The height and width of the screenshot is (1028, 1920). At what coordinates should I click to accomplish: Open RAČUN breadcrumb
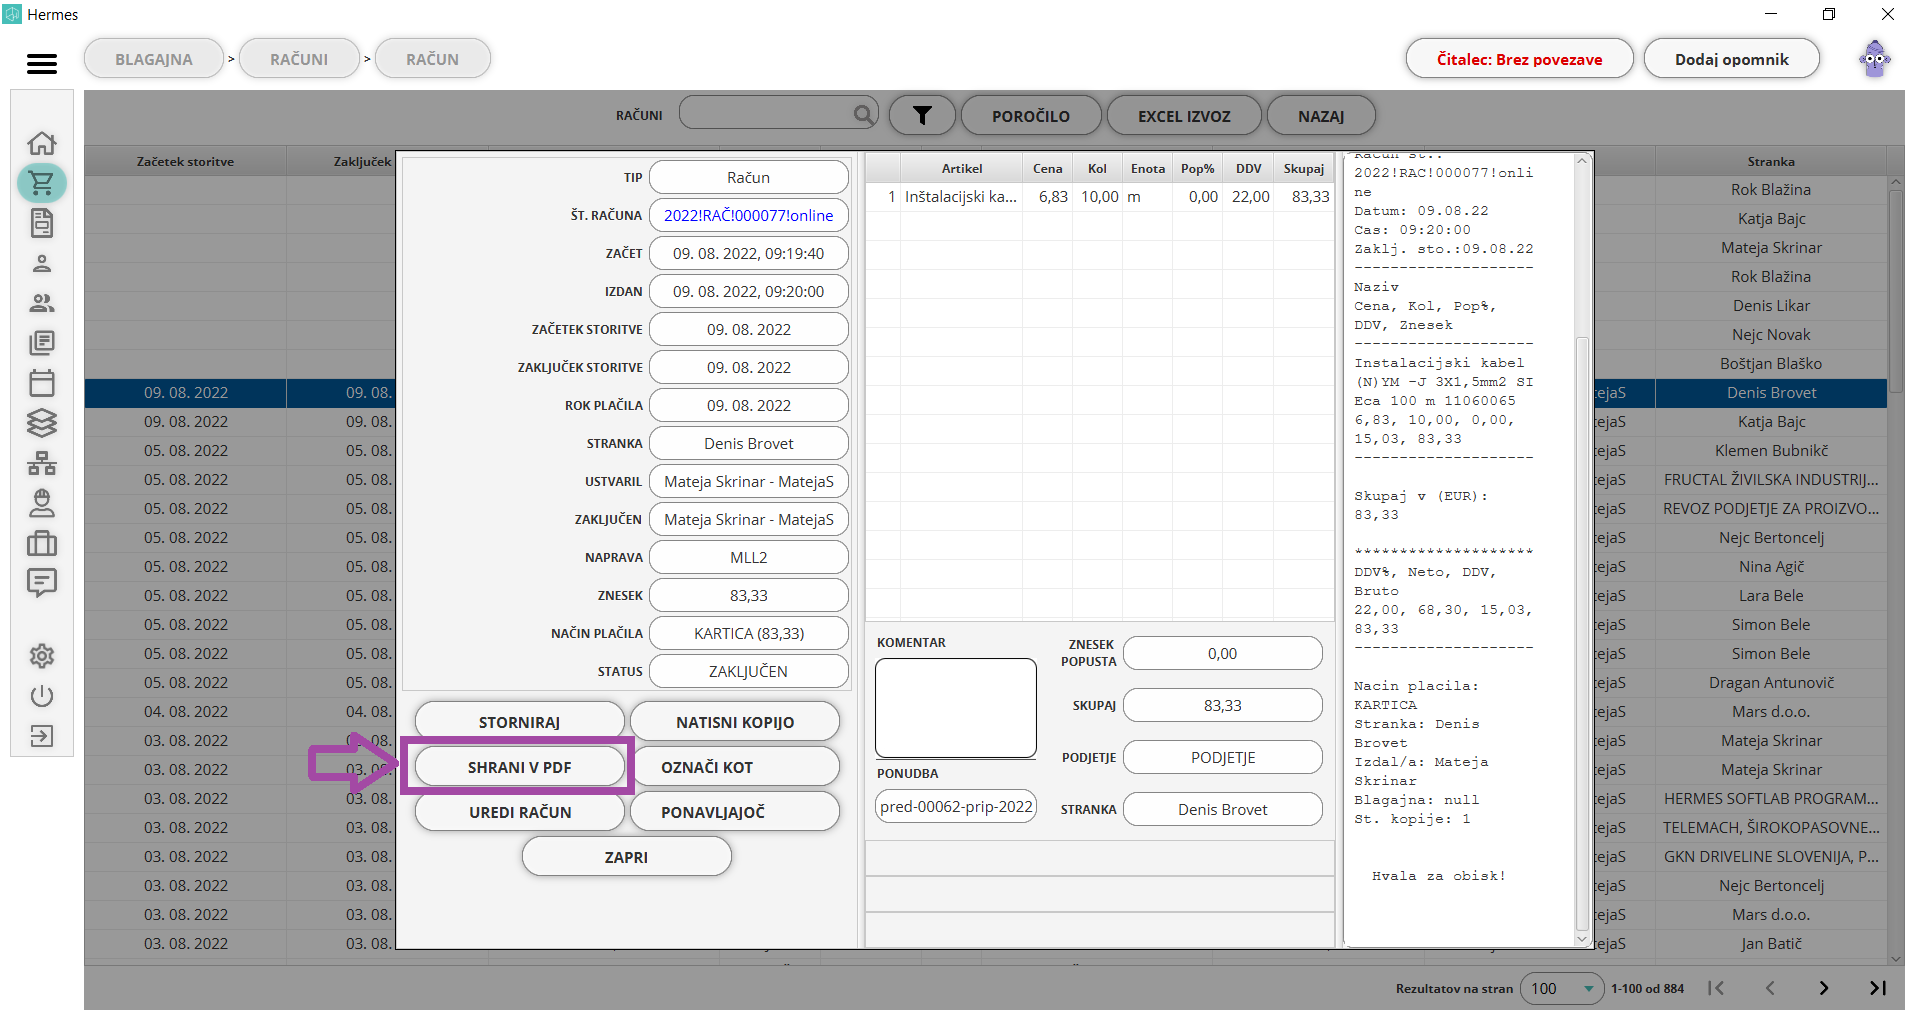click(x=433, y=59)
